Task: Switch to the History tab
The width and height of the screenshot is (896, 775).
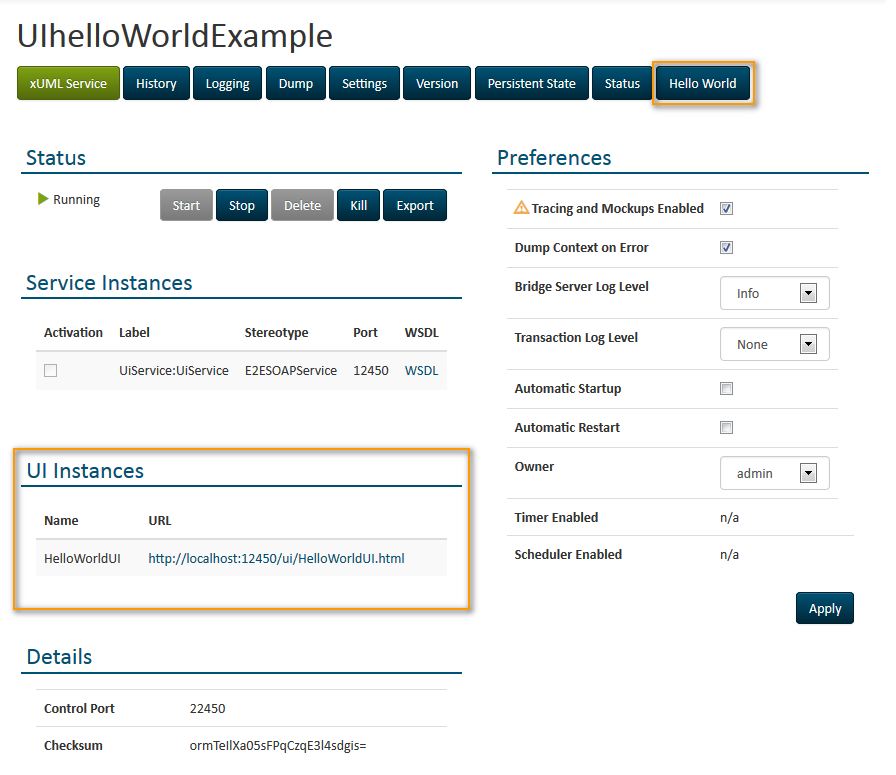Action: click(x=156, y=84)
